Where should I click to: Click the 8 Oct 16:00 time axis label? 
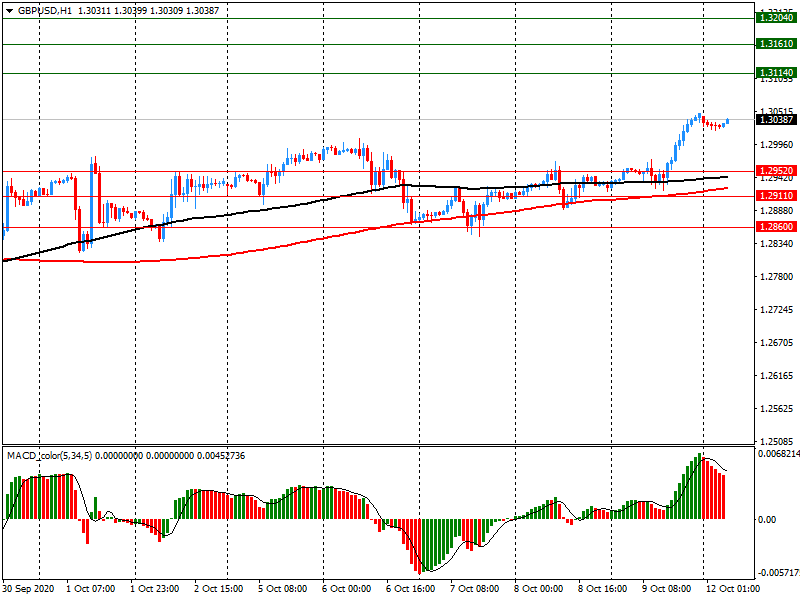(x=603, y=589)
